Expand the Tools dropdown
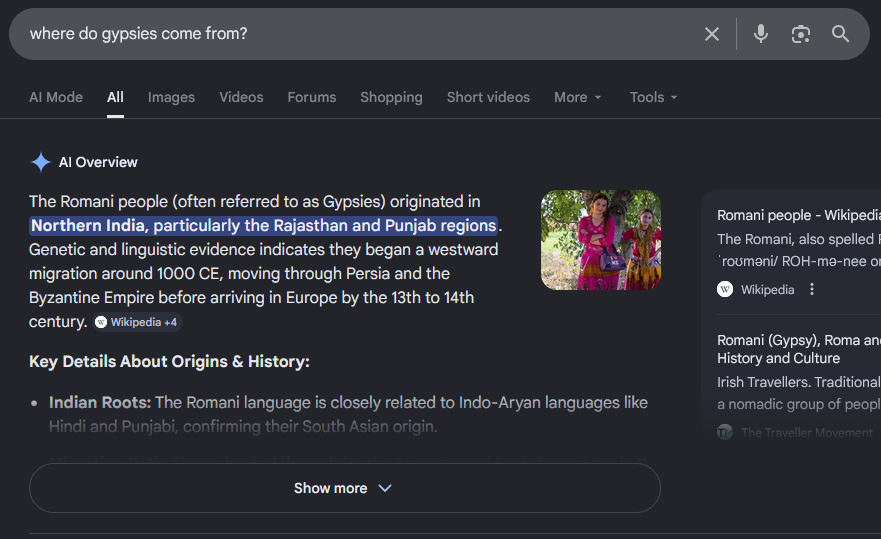 (x=653, y=97)
